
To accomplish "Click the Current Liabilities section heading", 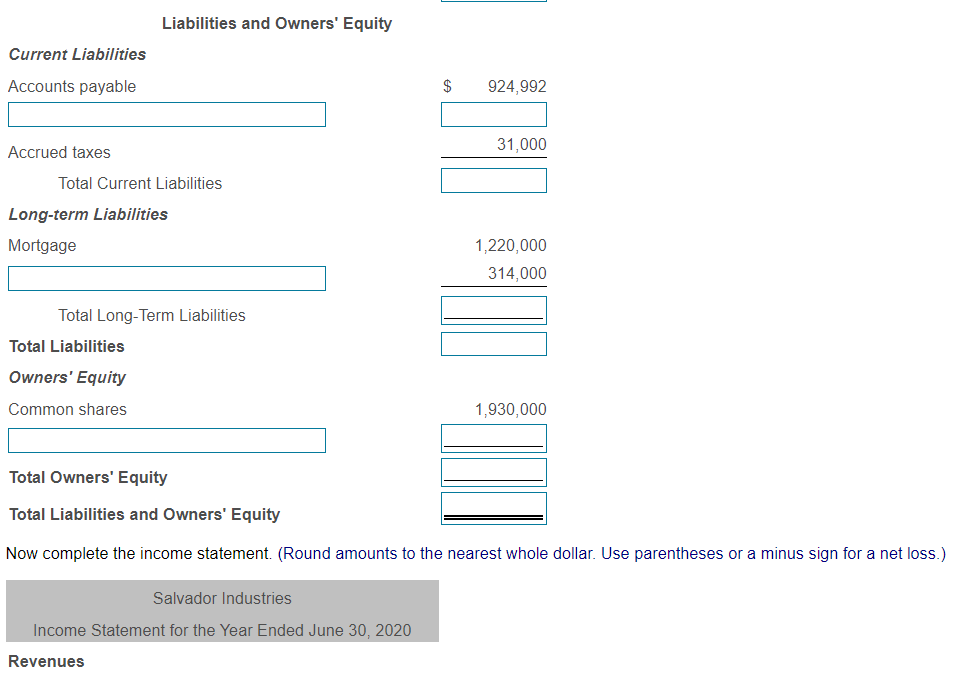I will click(76, 55).
